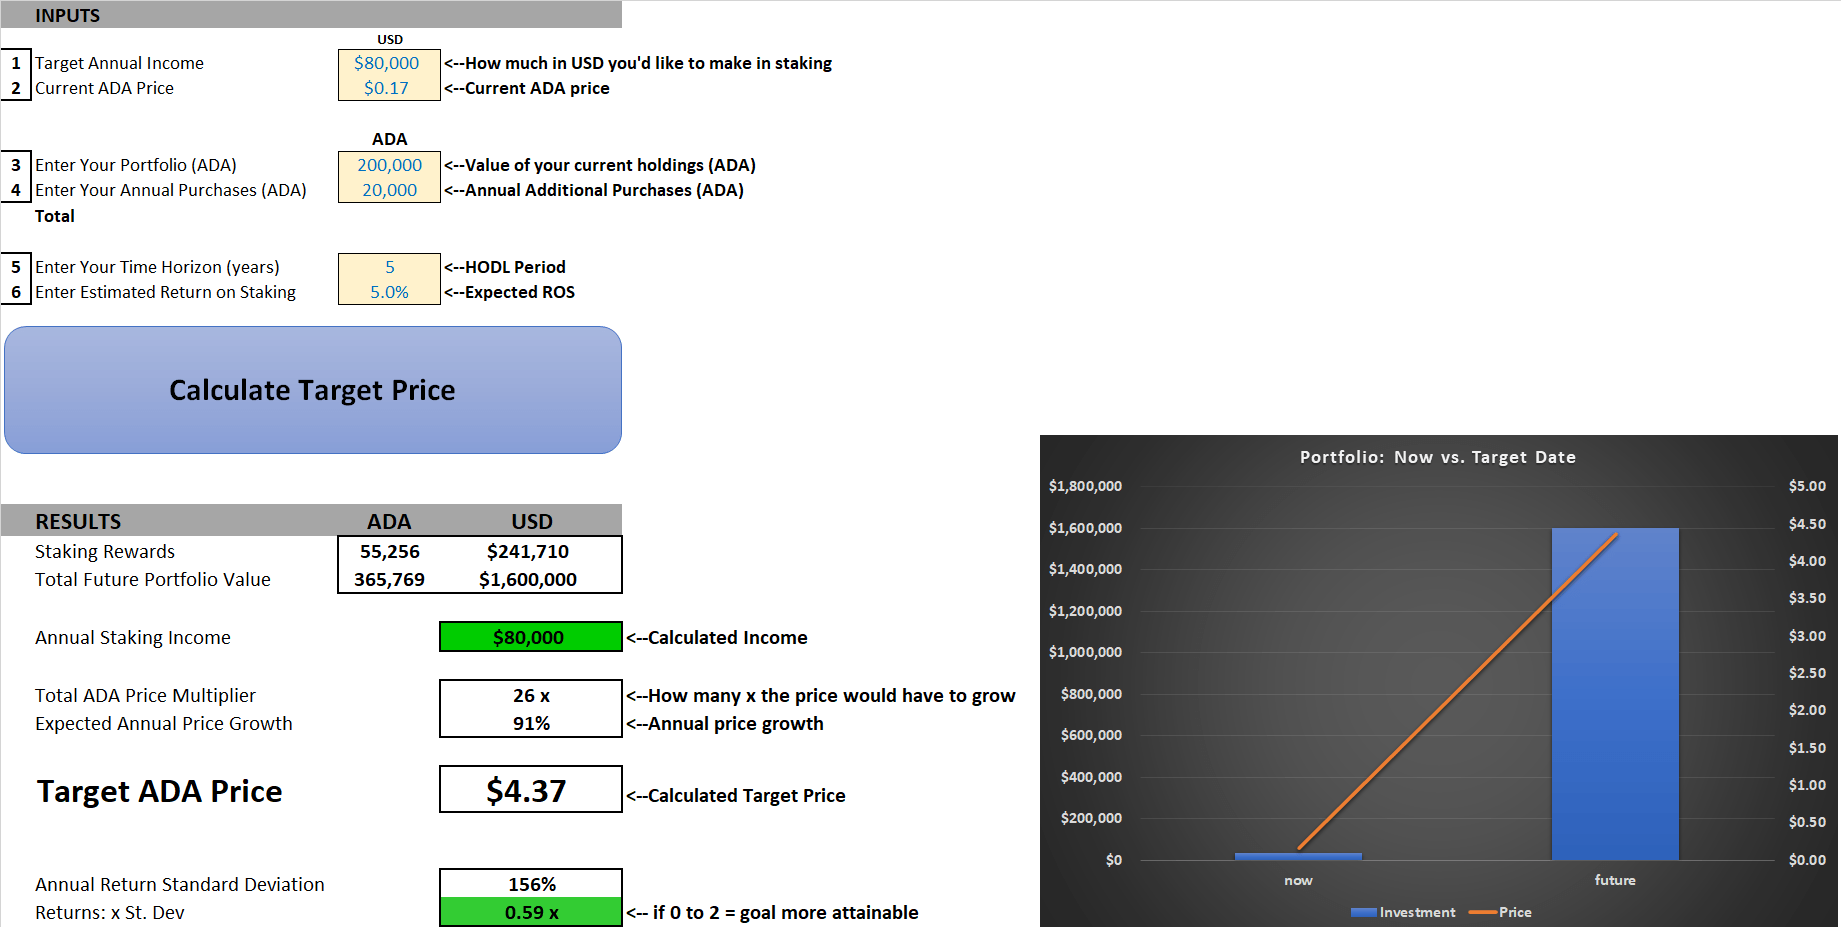Click the standard deviation cell '156%'
Image resolution: width=1841 pixels, height=927 pixels.
tap(531, 884)
